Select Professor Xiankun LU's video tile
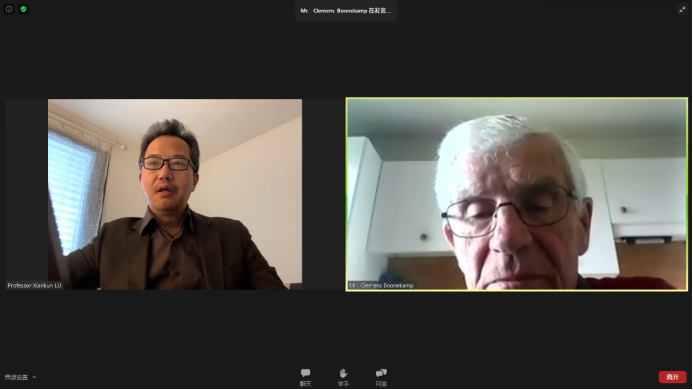 click(x=175, y=194)
